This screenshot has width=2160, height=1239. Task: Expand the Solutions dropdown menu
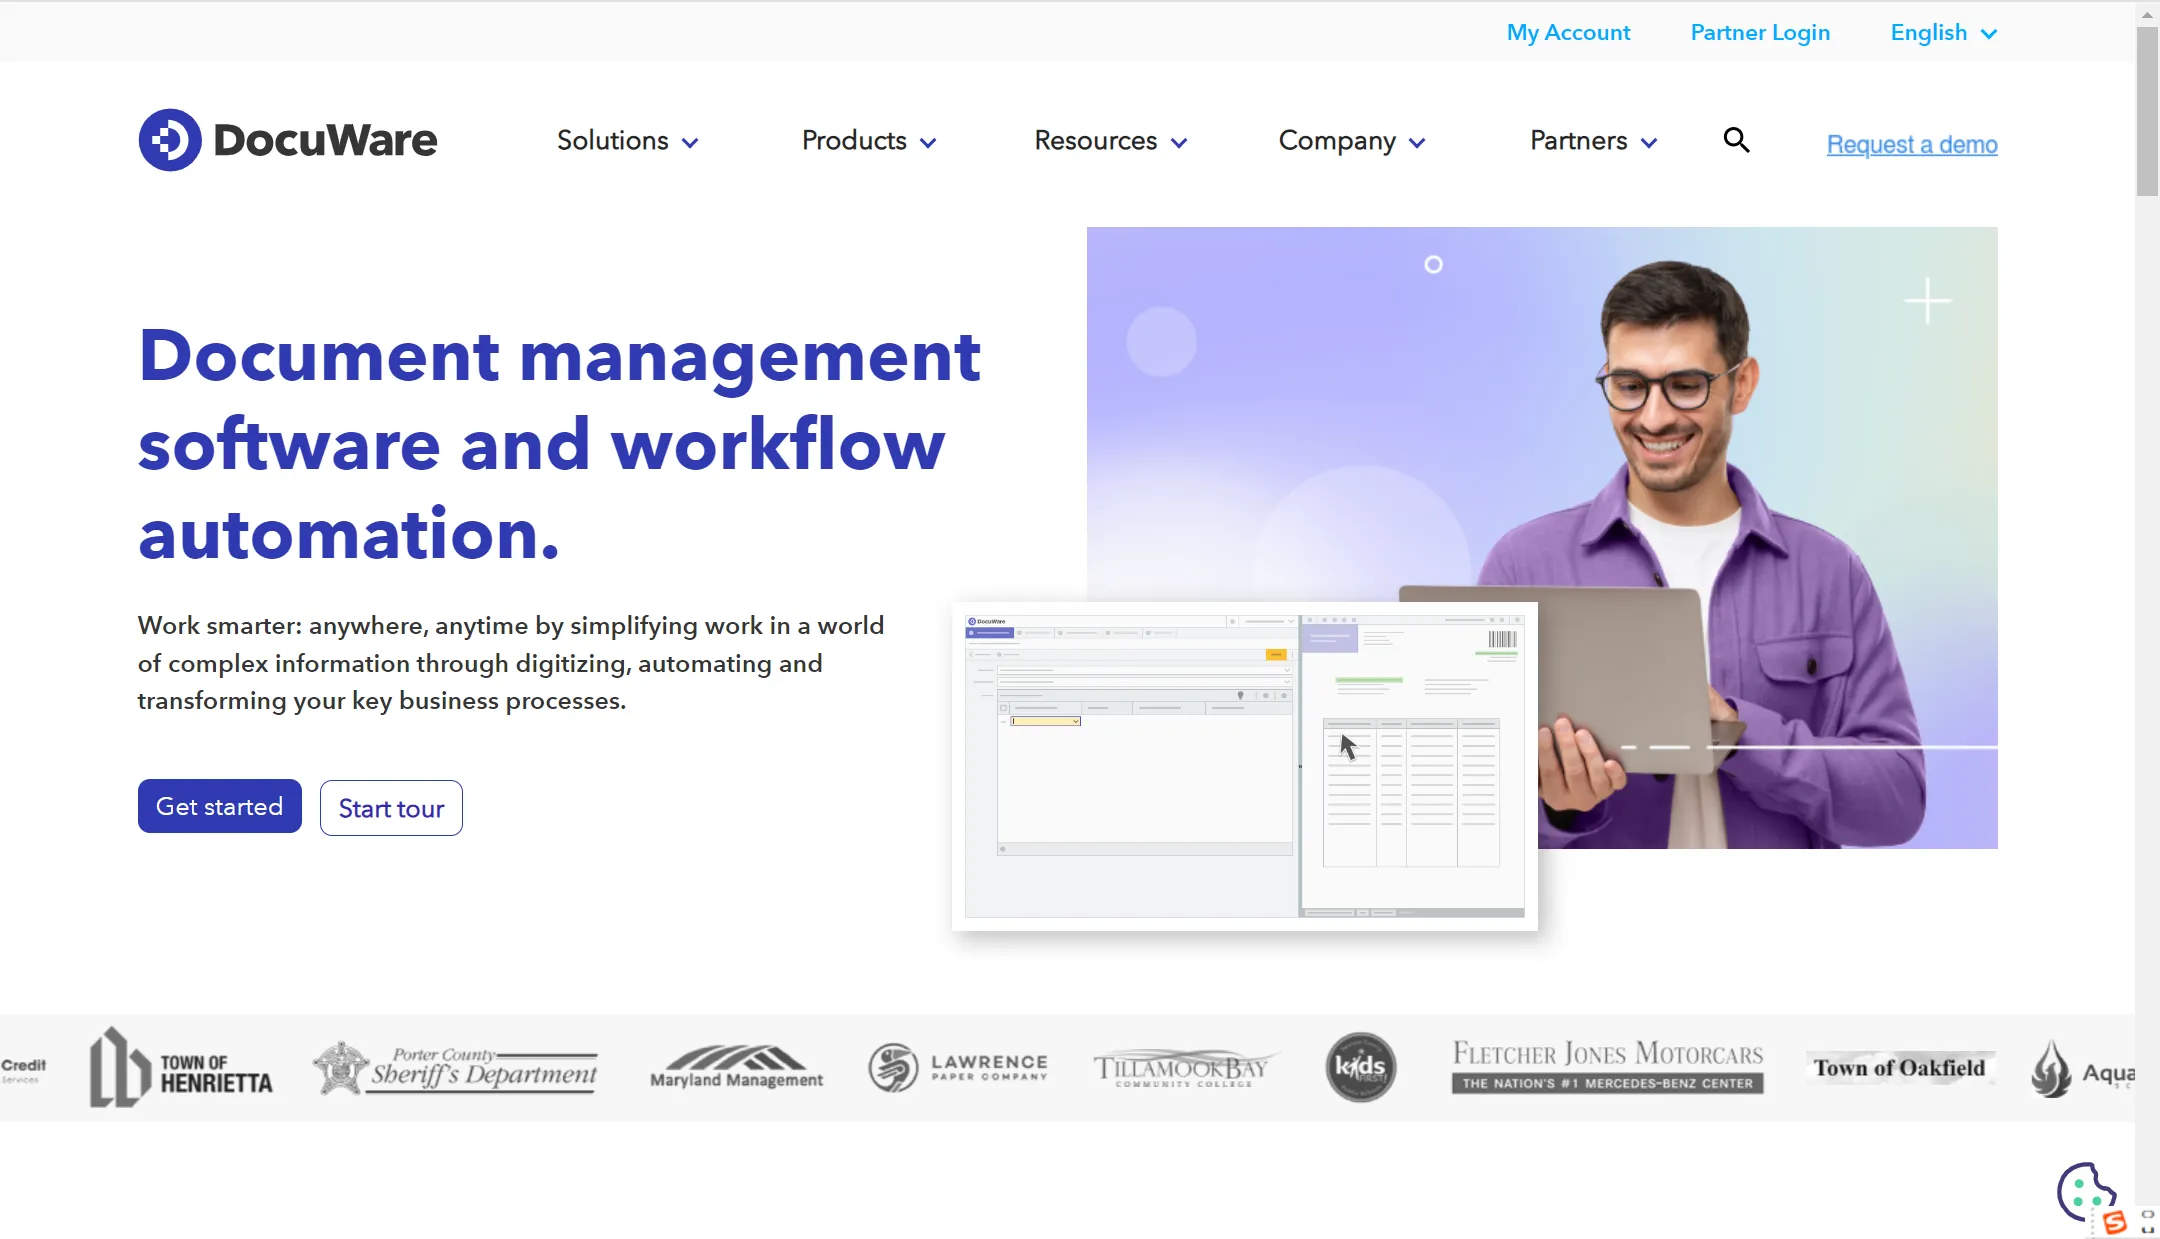pos(627,141)
